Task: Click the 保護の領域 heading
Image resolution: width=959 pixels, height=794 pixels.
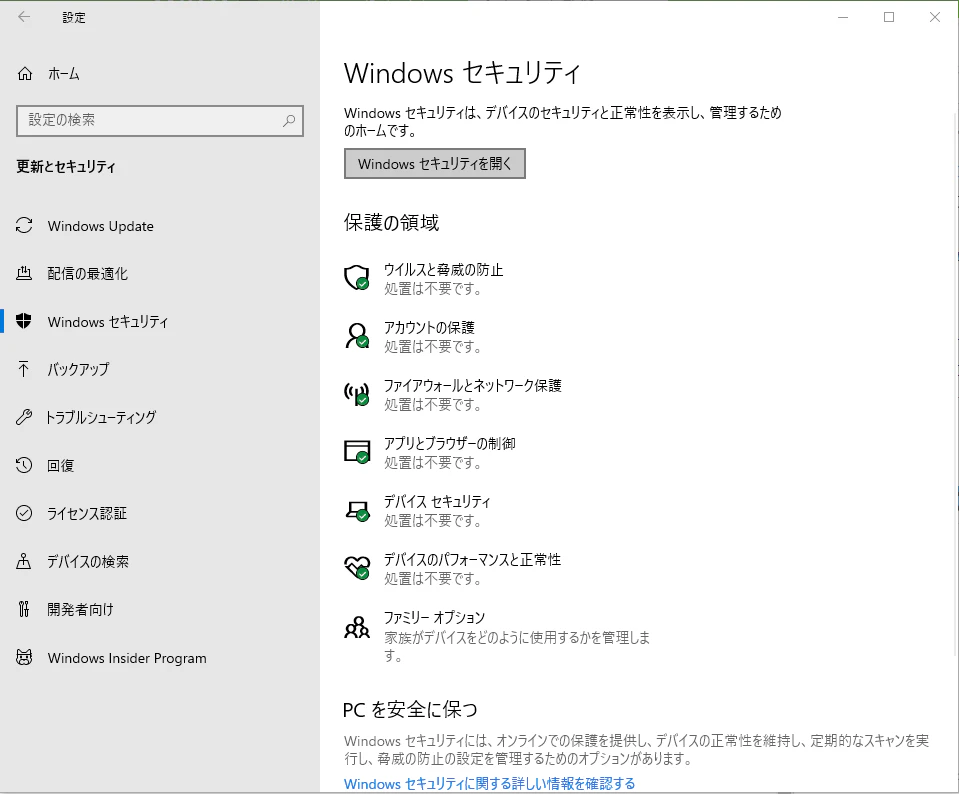Action: point(391,222)
